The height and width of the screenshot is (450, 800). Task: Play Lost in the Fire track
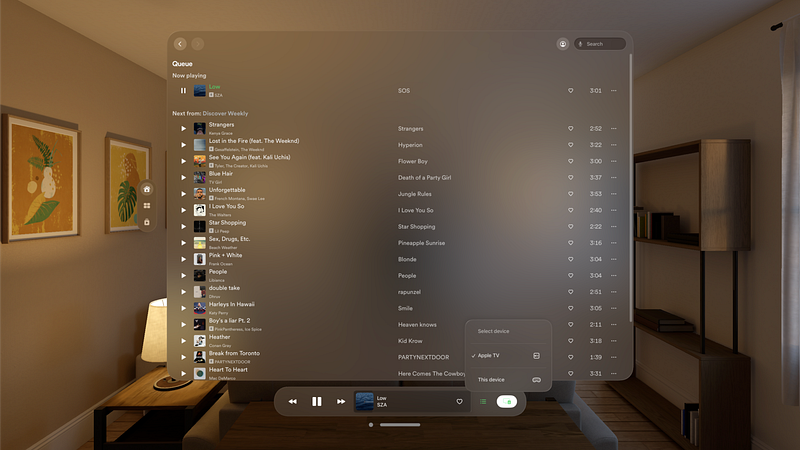(183, 145)
